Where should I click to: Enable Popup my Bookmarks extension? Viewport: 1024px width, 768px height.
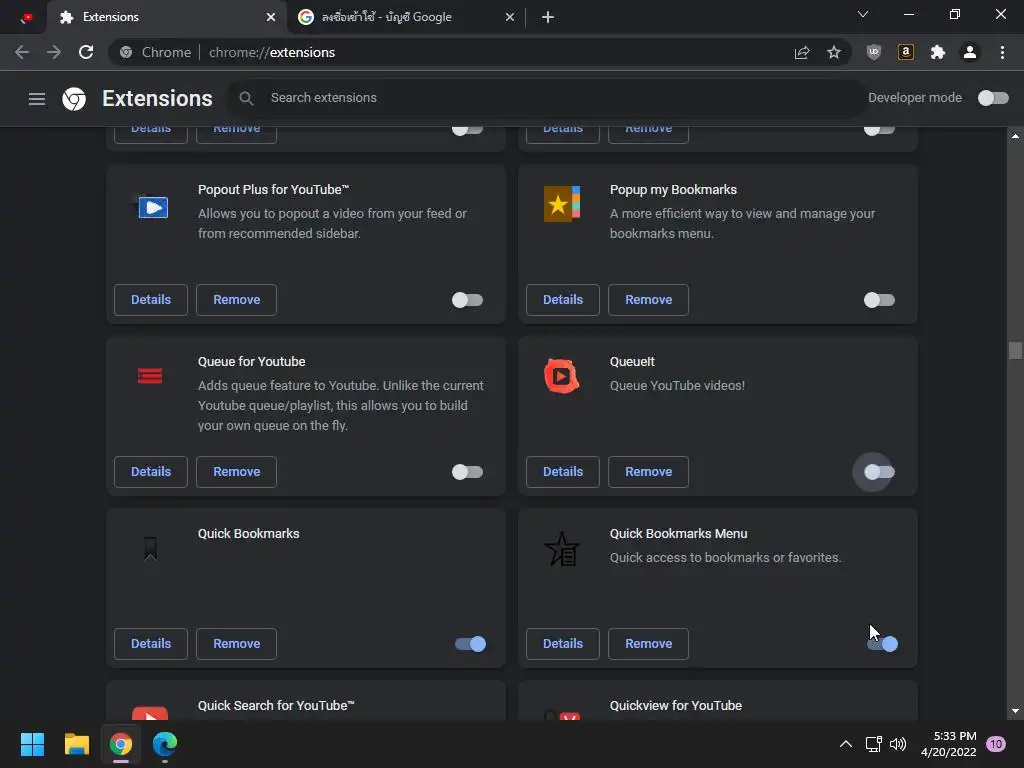879,300
